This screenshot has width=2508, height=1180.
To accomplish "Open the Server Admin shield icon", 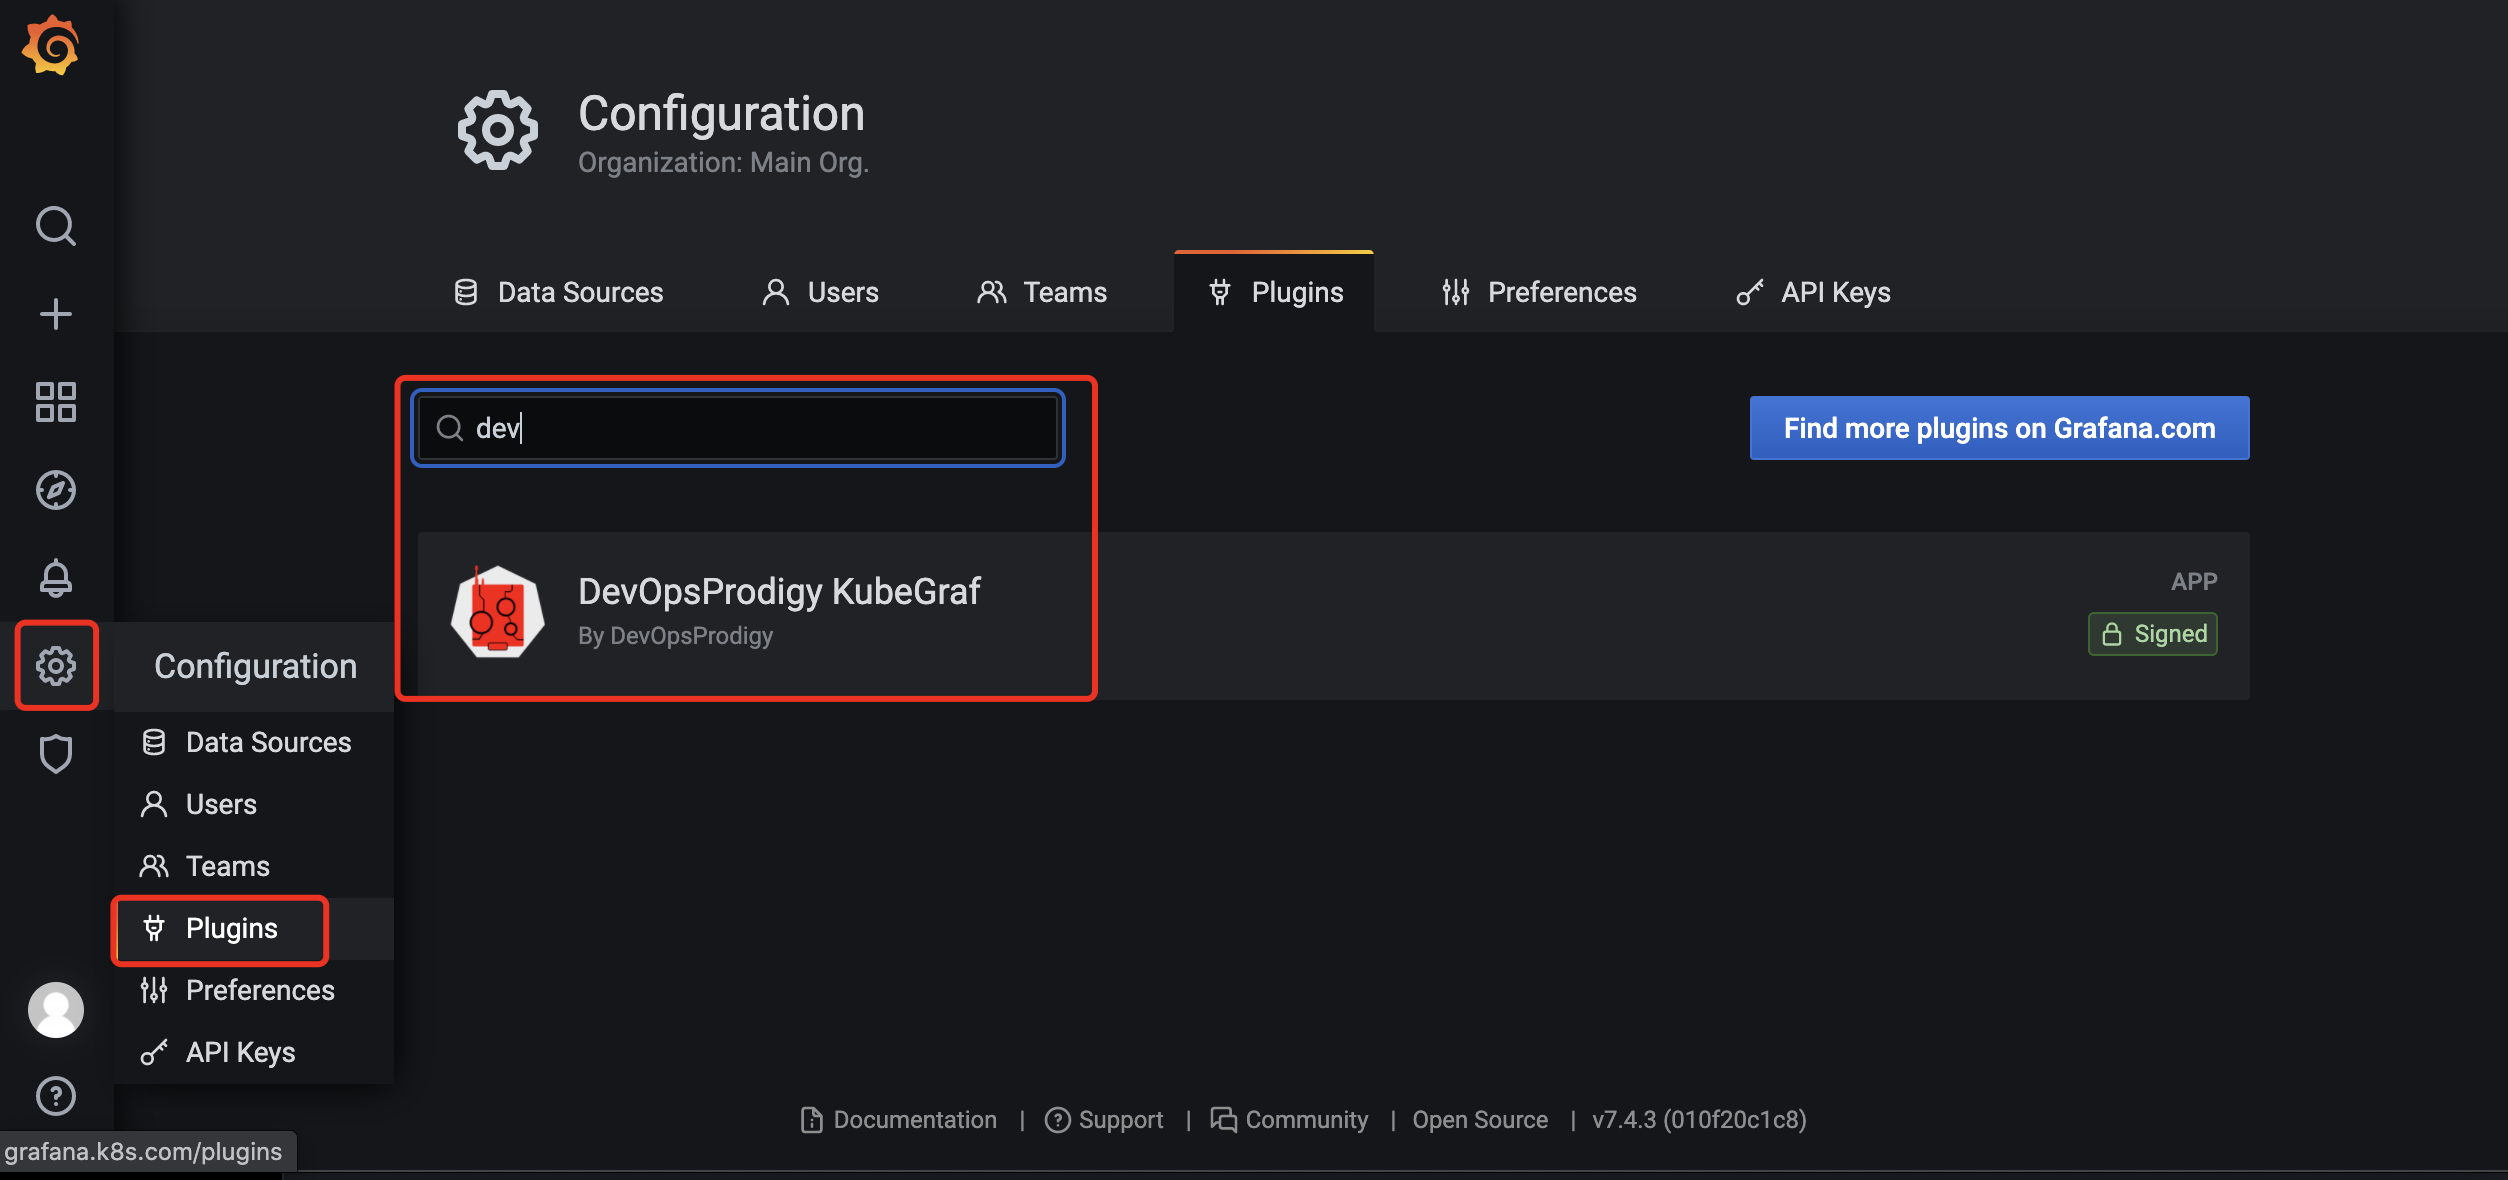I will tap(56, 754).
